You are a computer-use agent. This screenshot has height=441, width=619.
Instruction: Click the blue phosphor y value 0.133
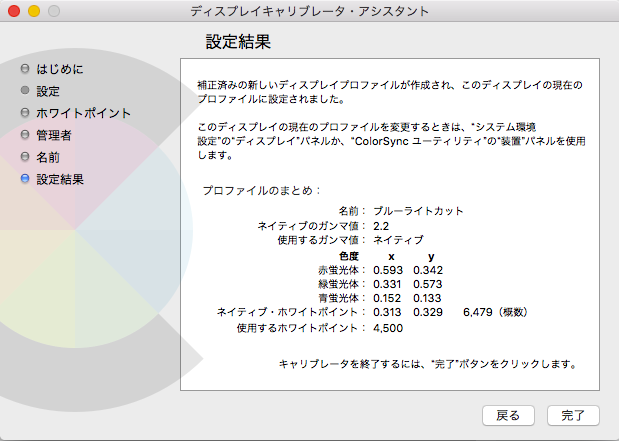[x=427, y=298]
